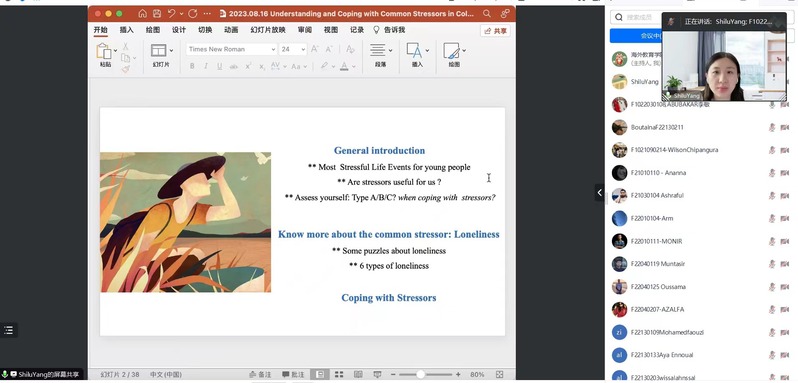Switch to the 幻灯片放映 ribbon tab

[x=268, y=30]
